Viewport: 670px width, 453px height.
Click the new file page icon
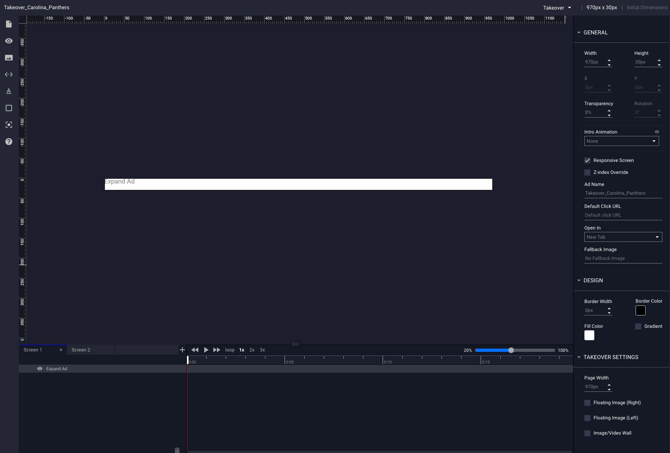point(9,24)
